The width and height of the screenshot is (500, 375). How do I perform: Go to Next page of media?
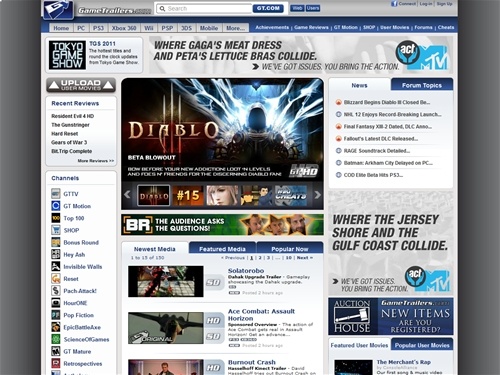(x=305, y=258)
